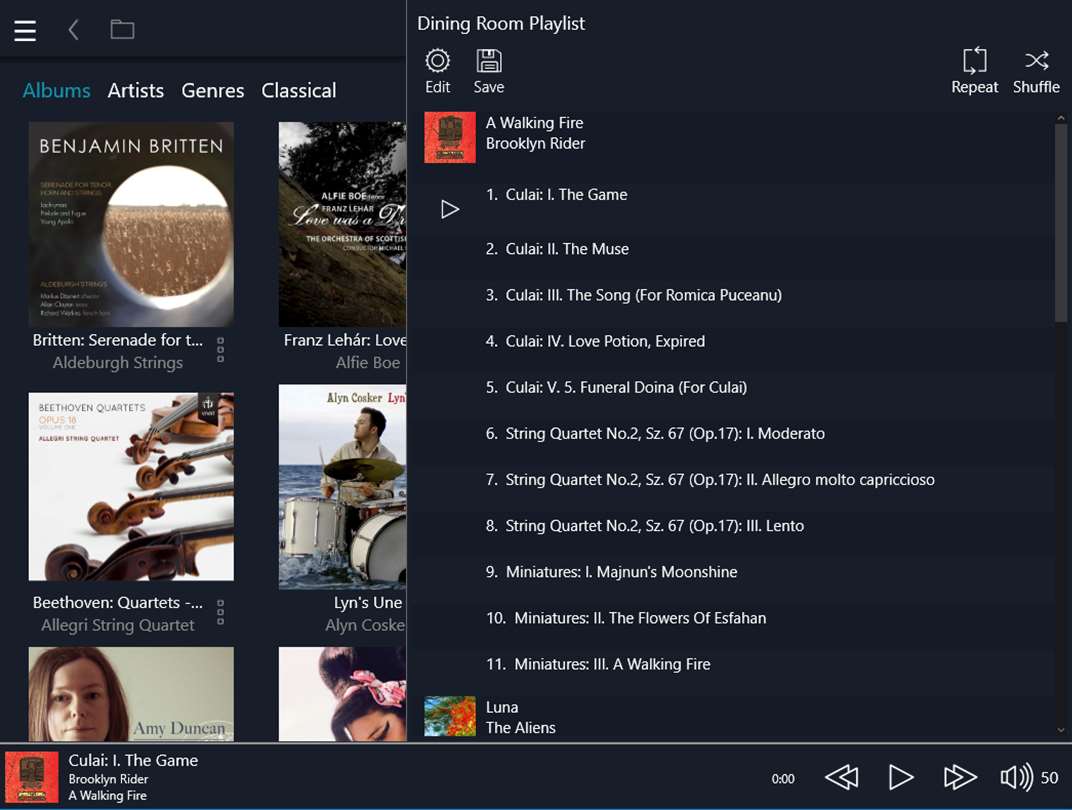The height and width of the screenshot is (810, 1072).
Task: Switch to the Classical tab
Action: pyautogui.click(x=299, y=90)
